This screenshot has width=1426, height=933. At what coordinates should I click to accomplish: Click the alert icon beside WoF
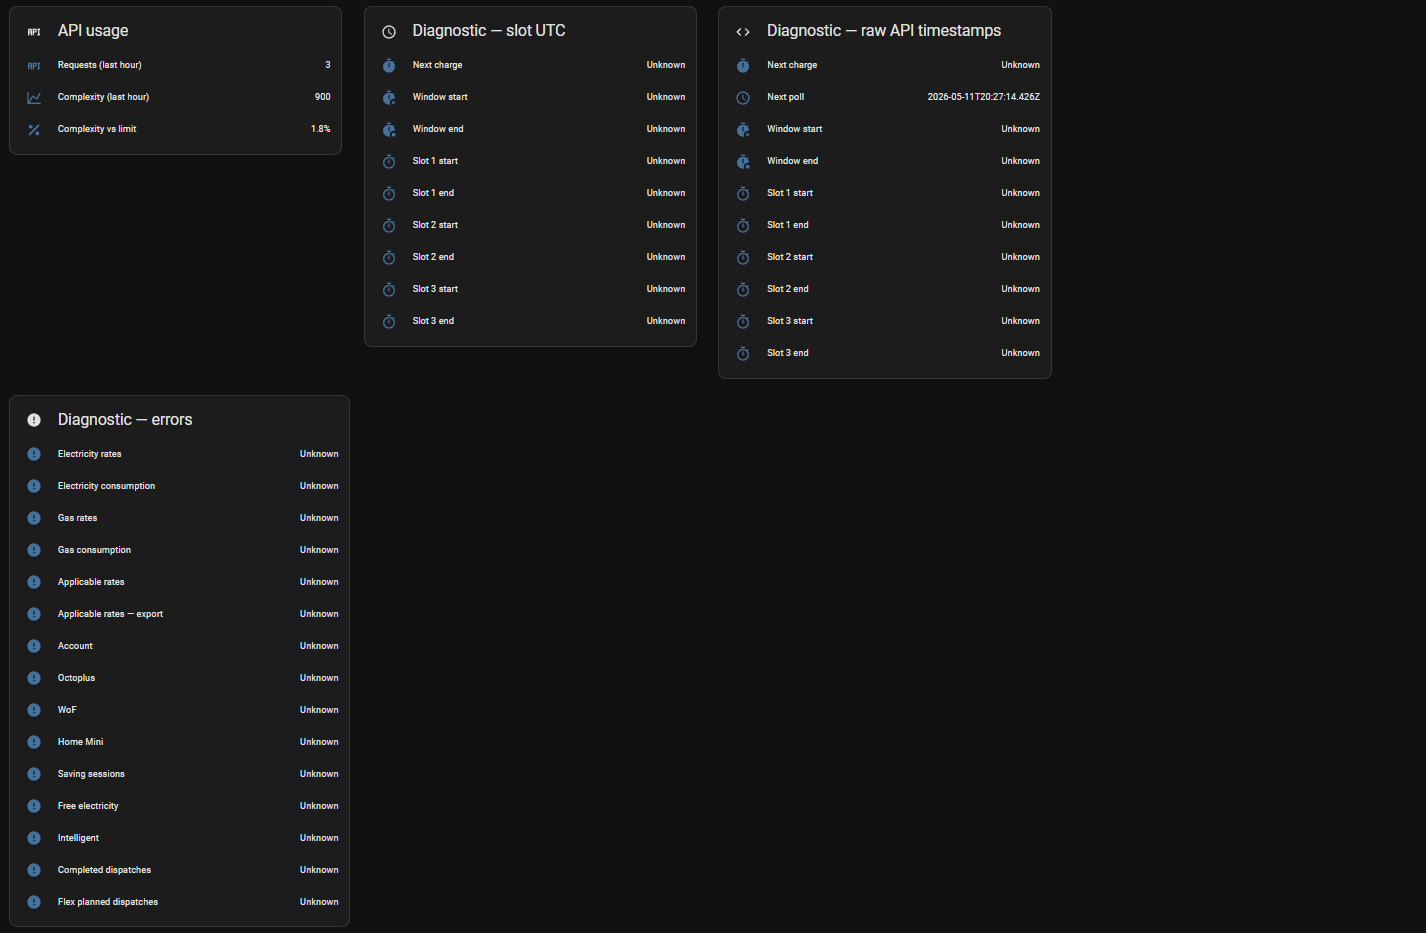(34, 710)
